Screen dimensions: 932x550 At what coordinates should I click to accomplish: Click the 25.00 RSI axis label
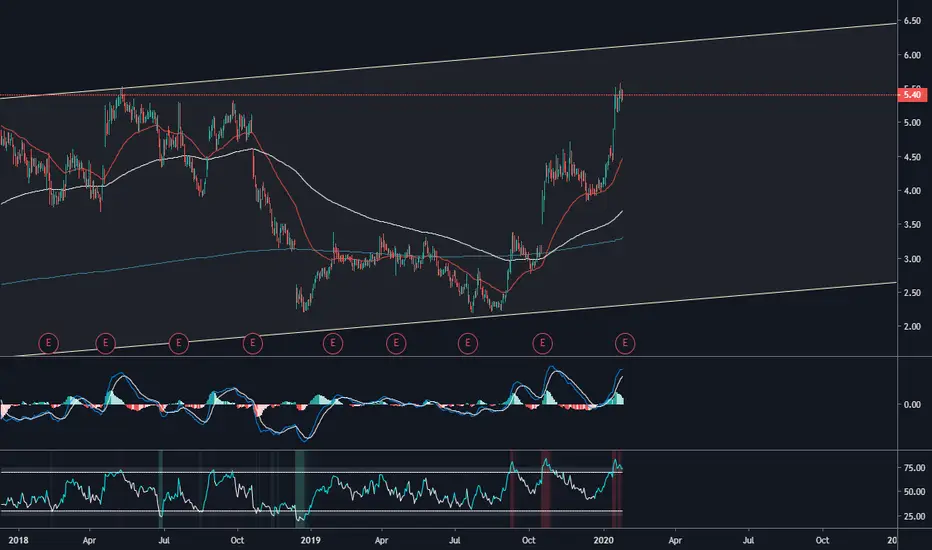pos(914,517)
